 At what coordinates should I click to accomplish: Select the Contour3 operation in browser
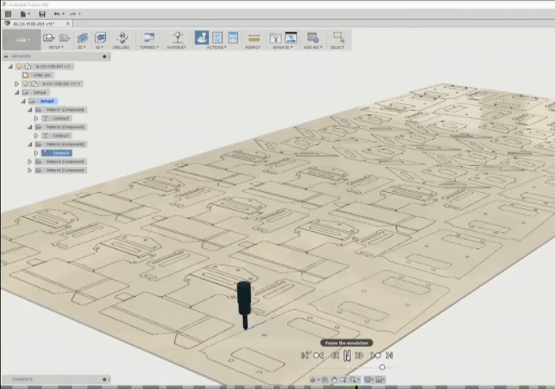tap(57, 136)
